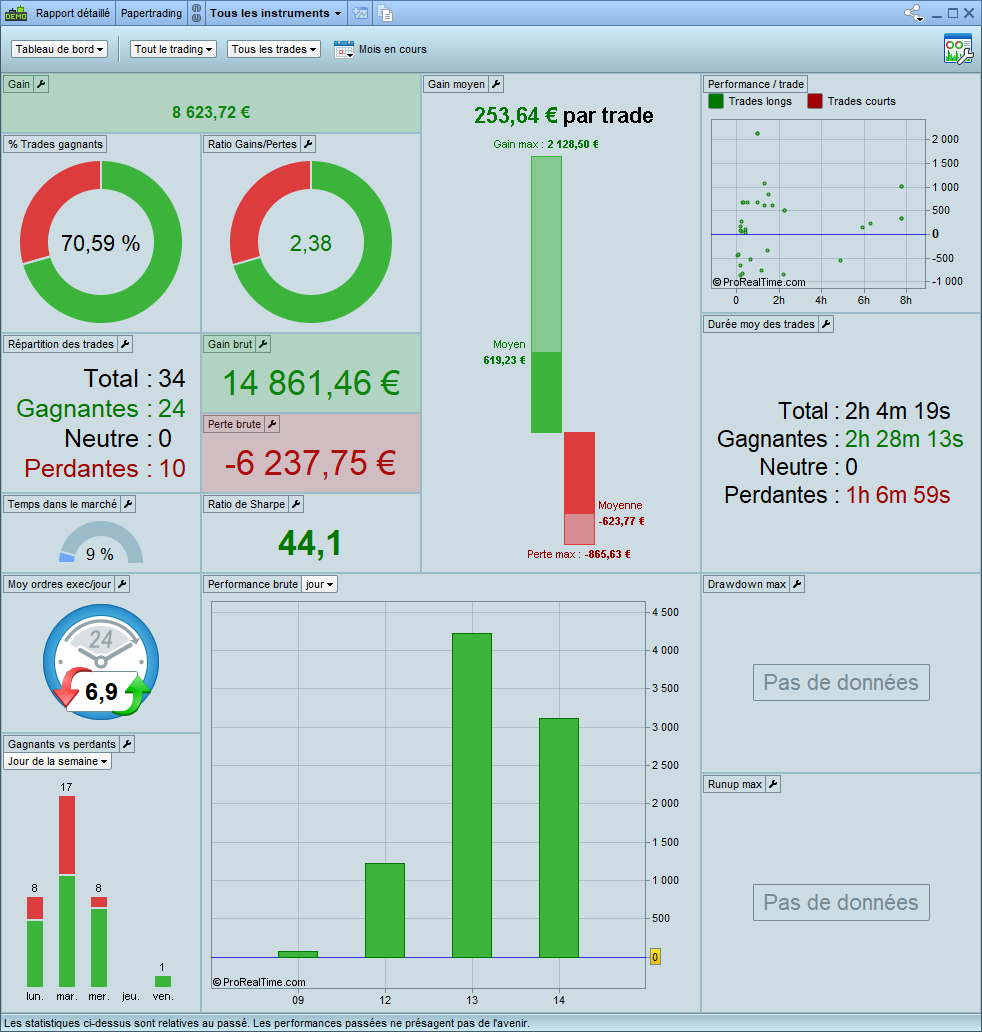Screen dimensions: 982x1032
Task: Open the dashboard configuration icon at top right
Action: (x=958, y=49)
